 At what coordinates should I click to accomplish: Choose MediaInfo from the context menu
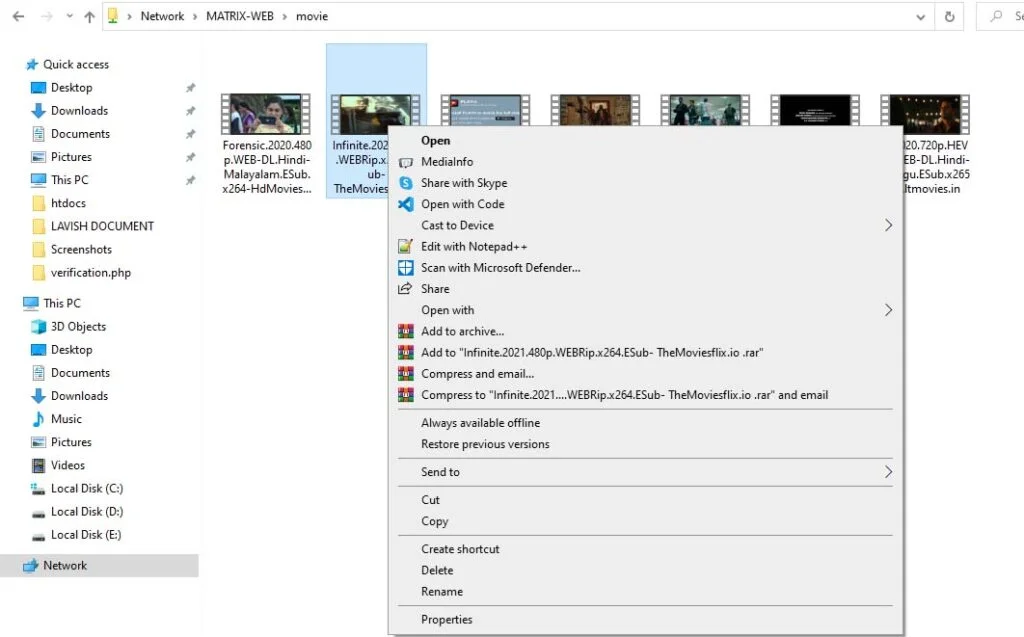click(x=447, y=162)
